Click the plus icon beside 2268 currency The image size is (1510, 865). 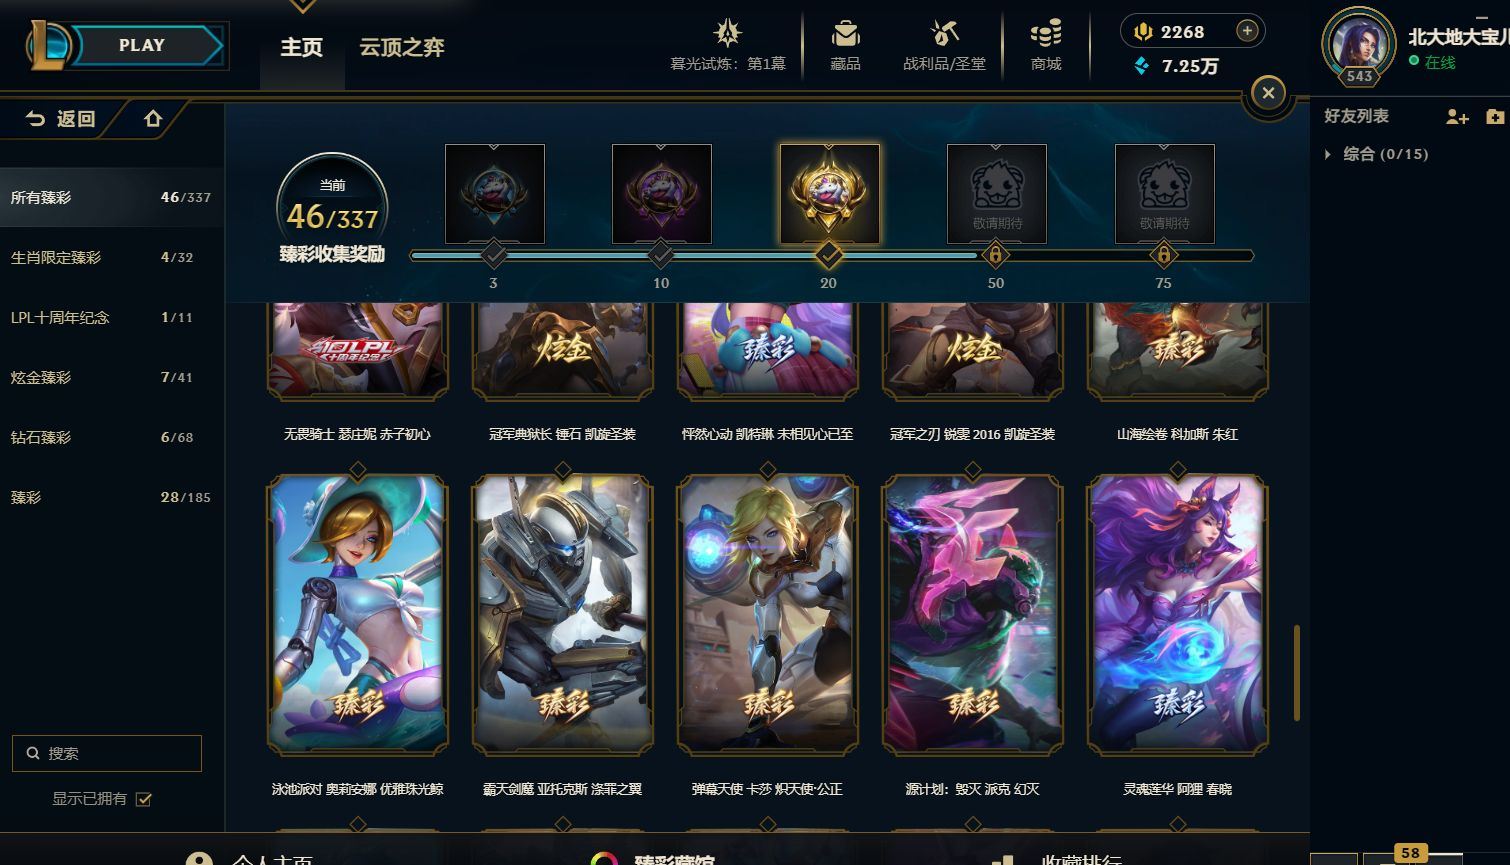1246,31
